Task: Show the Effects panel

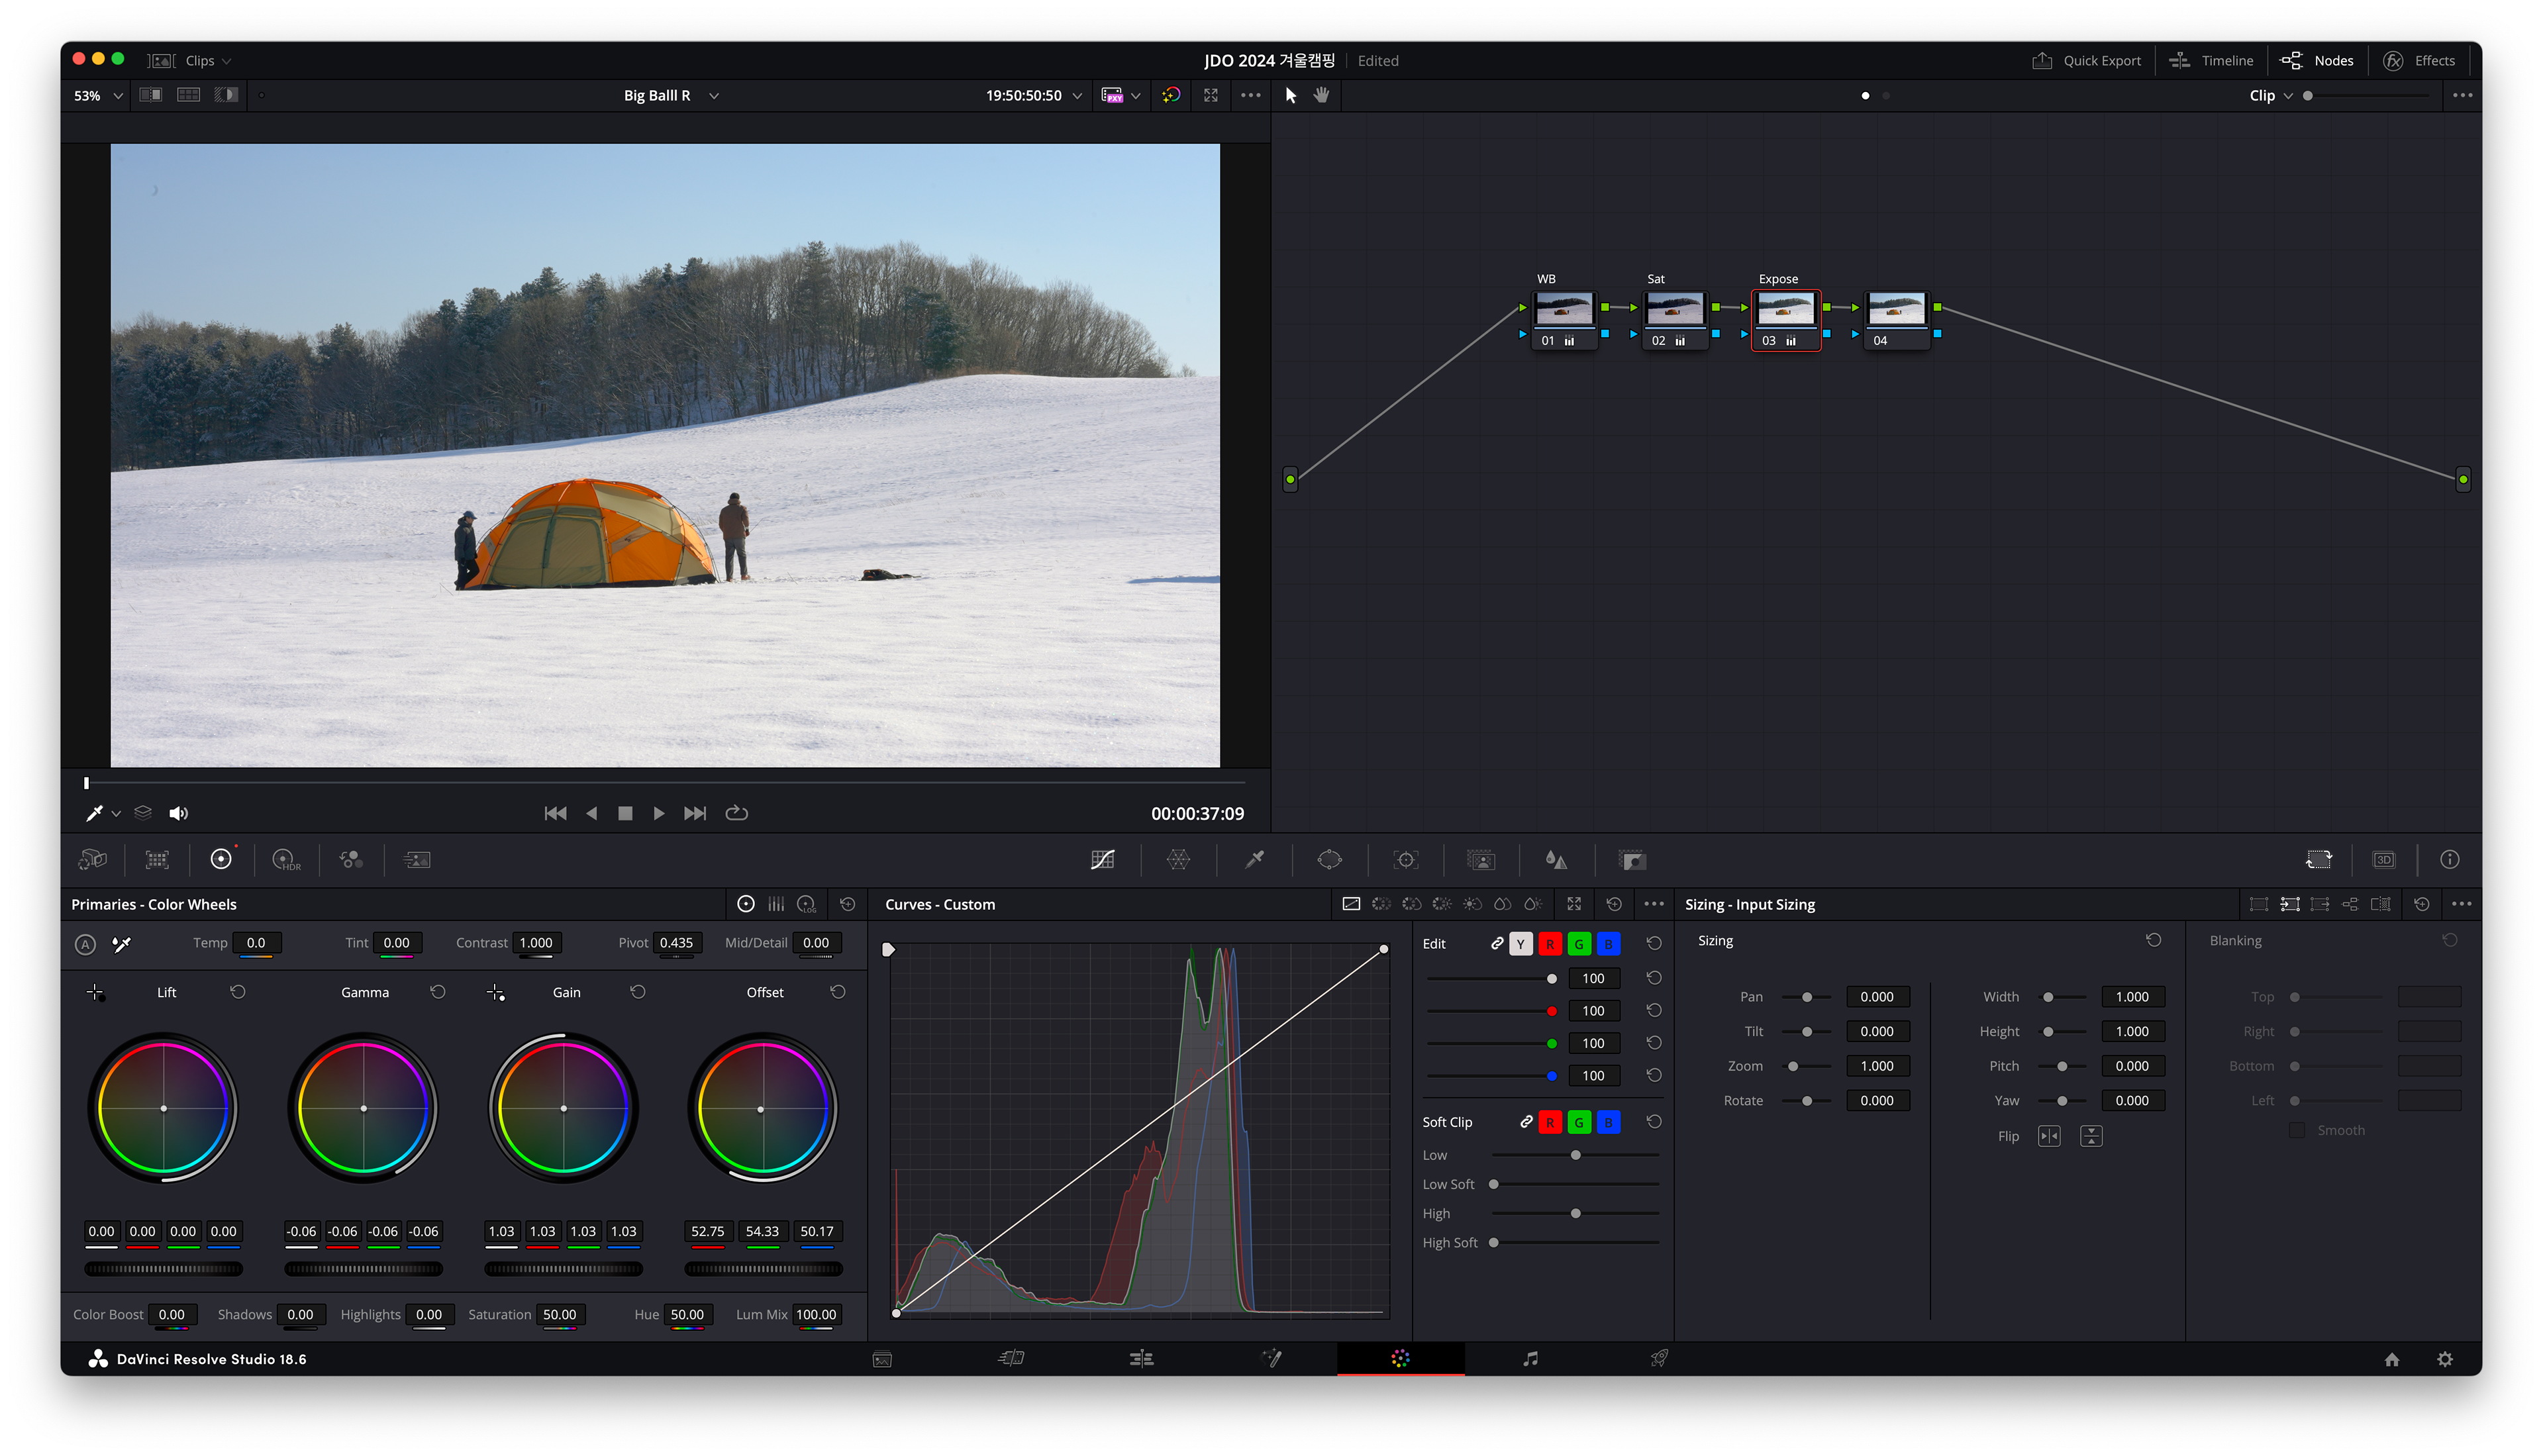Action: coord(2419,60)
